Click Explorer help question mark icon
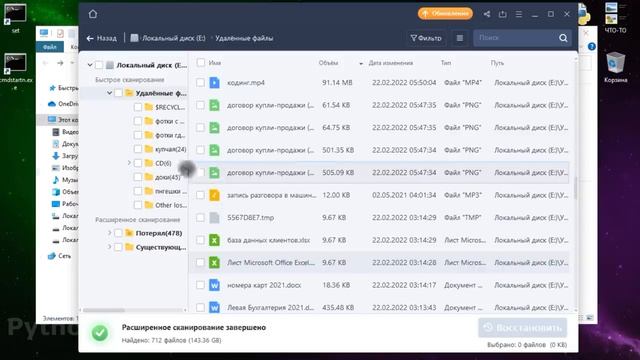 click(591, 47)
